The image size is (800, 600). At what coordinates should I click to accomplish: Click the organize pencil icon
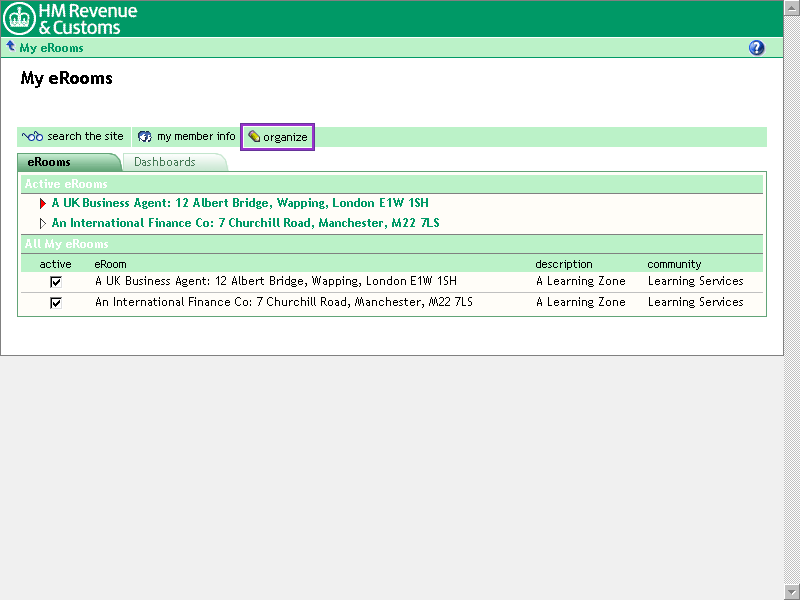tap(254, 137)
